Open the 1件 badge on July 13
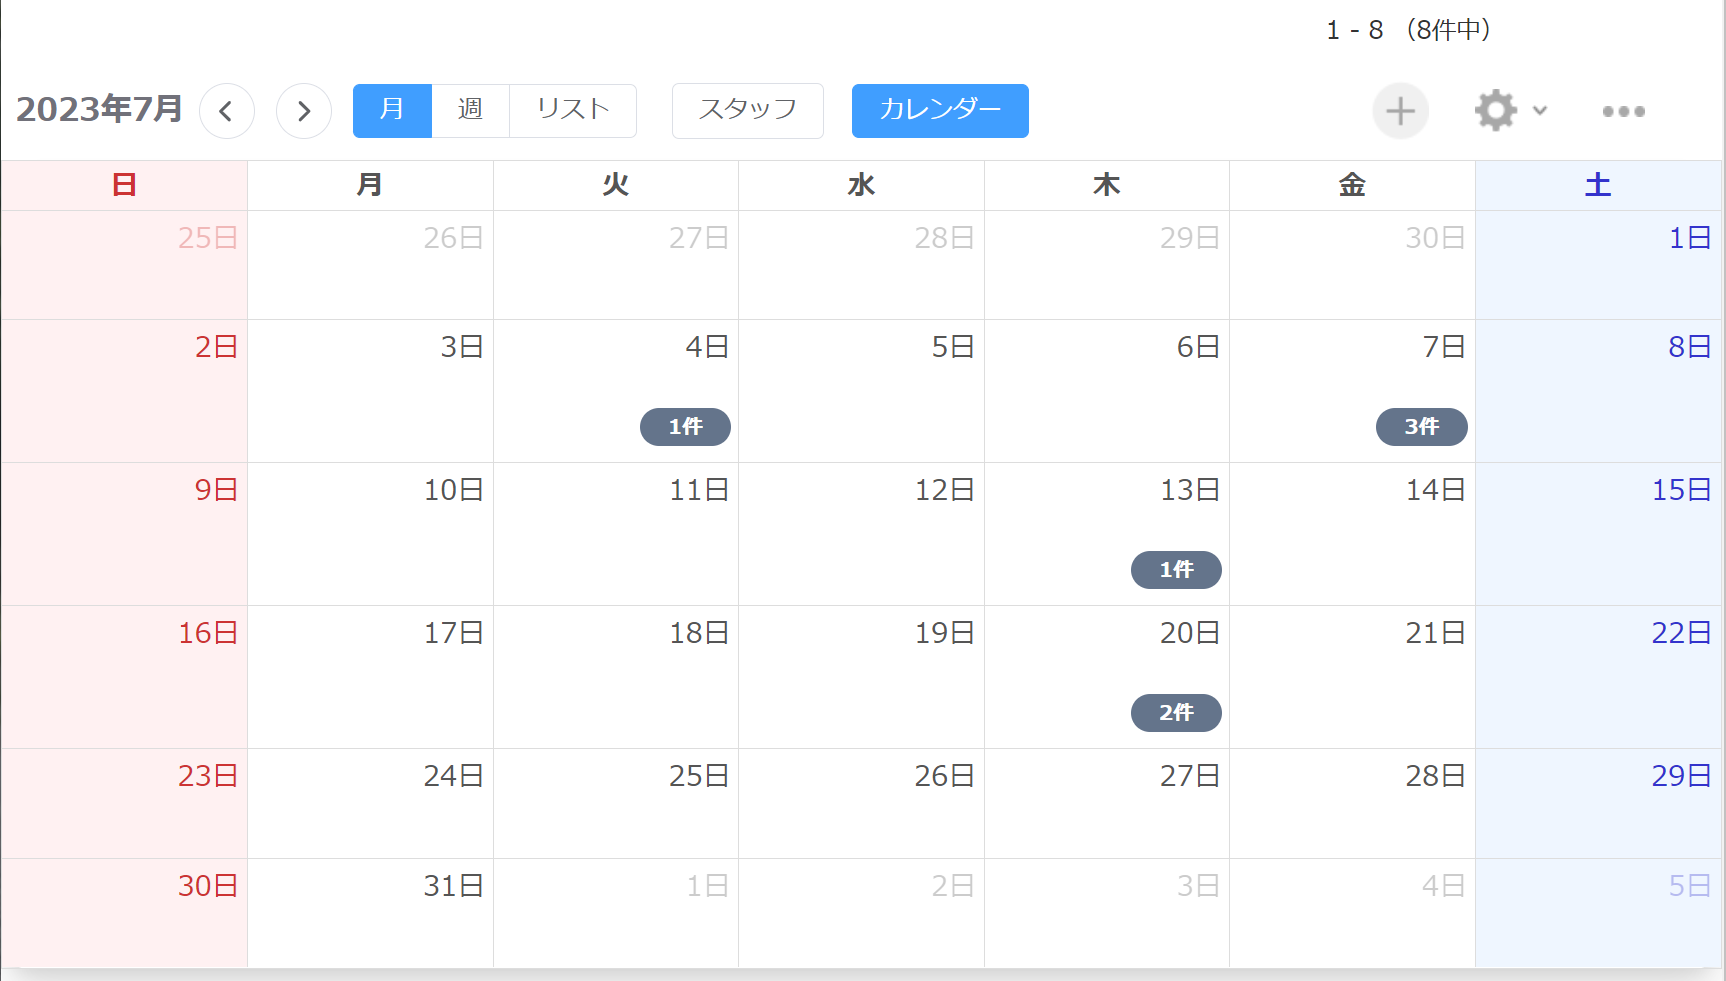 [x=1176, y=570]
